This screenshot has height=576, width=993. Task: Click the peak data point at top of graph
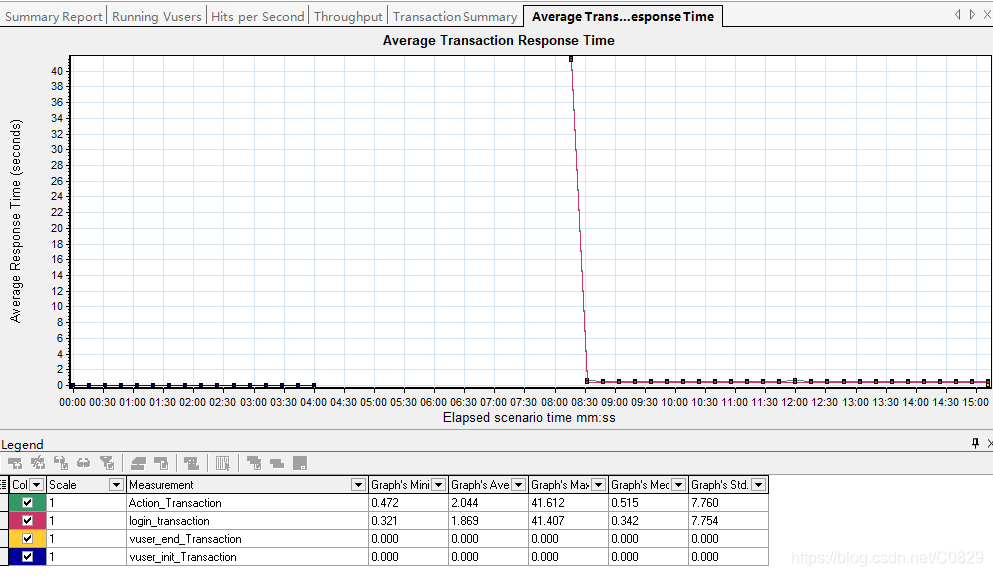(571, 59)
